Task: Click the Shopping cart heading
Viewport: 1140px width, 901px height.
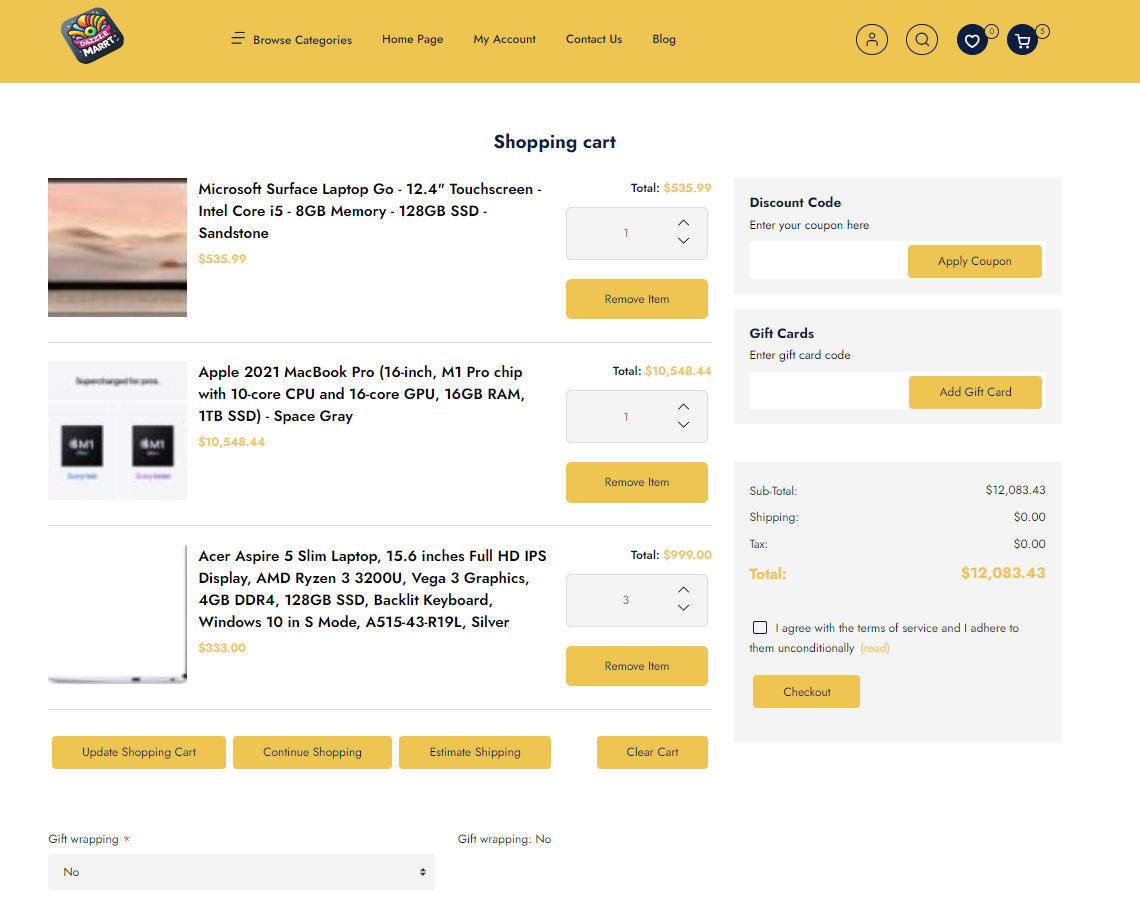Action: click(x=555, y=142)
